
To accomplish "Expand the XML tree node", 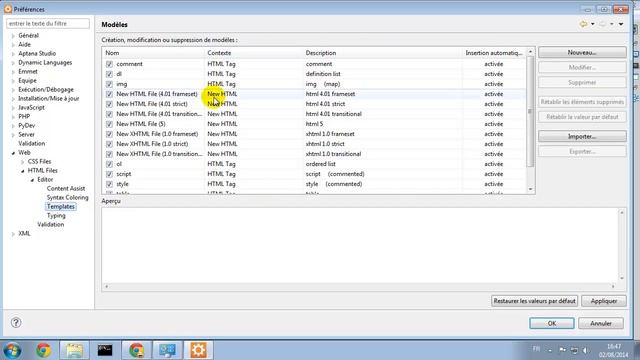I will click(x=13, y=234).
